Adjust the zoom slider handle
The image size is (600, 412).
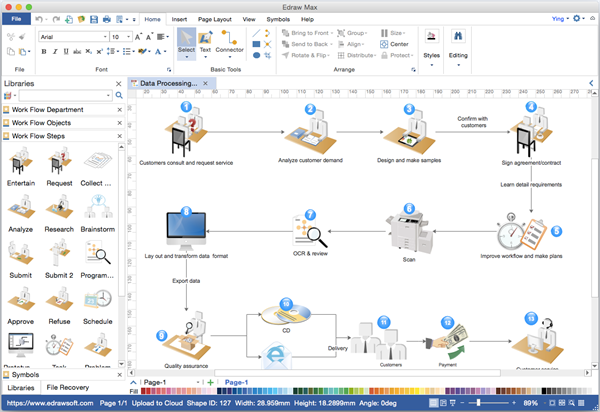tap(478, 403)
